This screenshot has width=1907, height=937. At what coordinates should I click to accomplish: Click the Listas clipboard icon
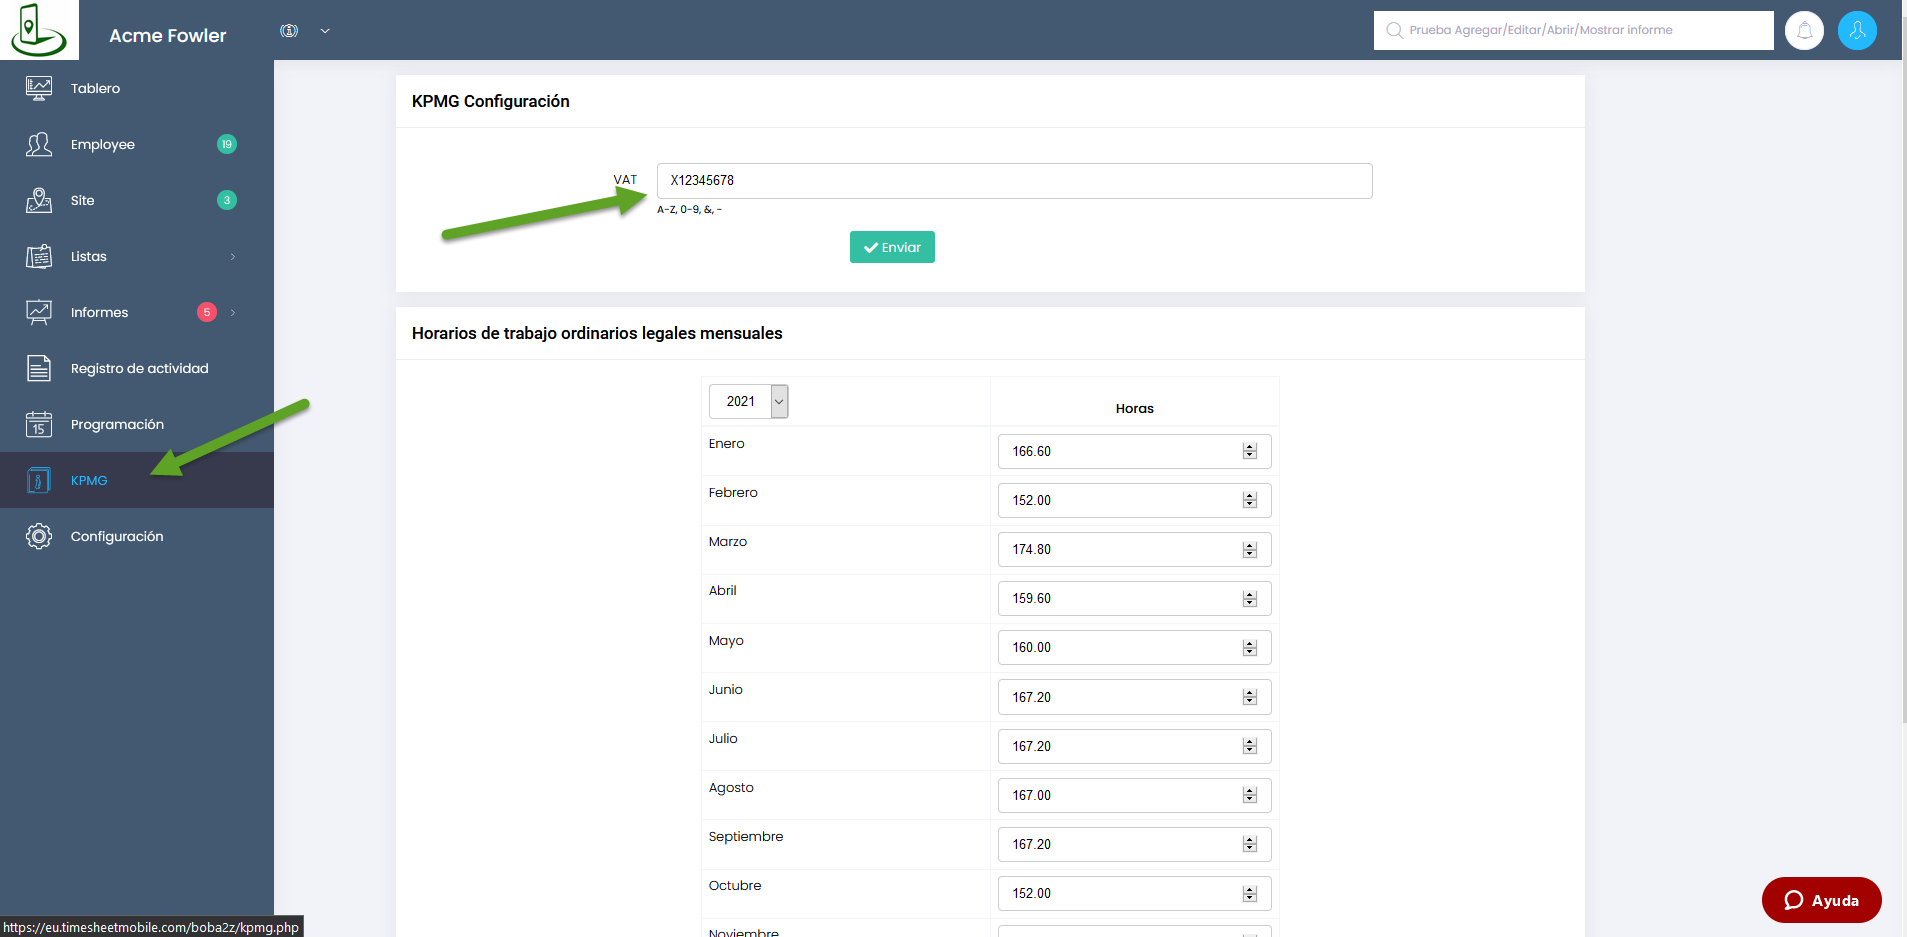click(x=39, y=256)
